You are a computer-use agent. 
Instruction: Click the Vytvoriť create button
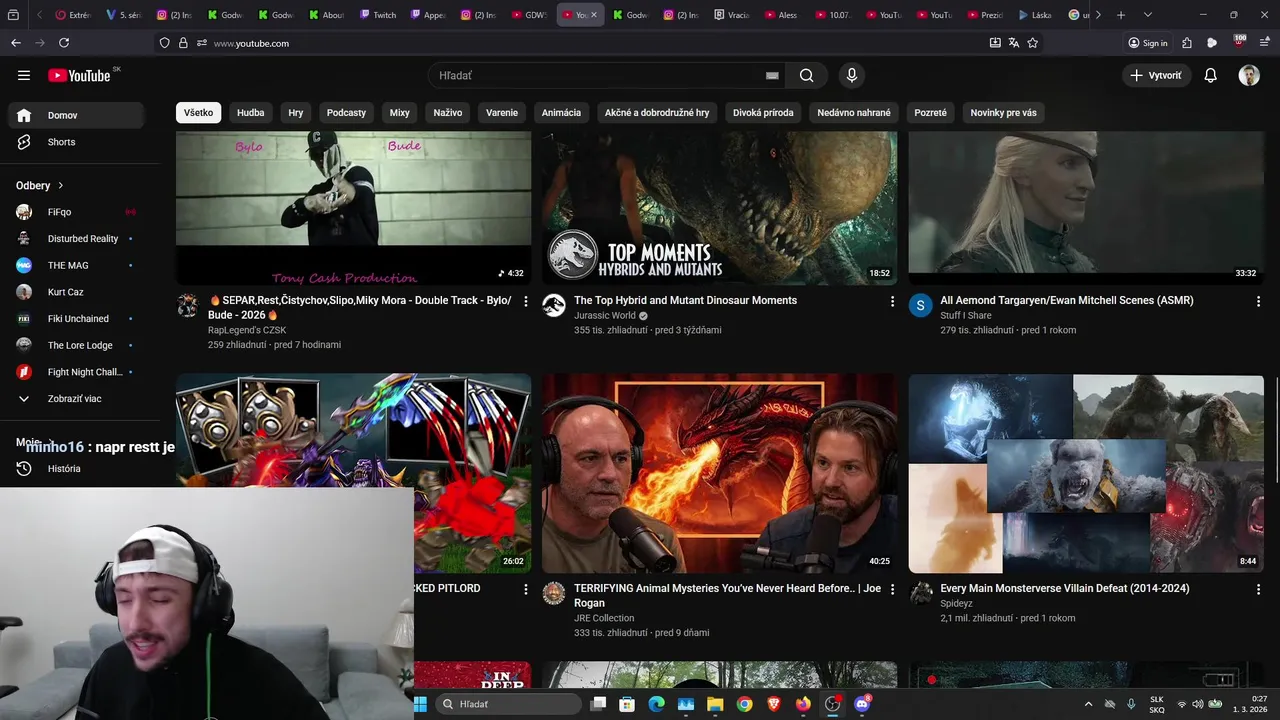coord(1156,75)
